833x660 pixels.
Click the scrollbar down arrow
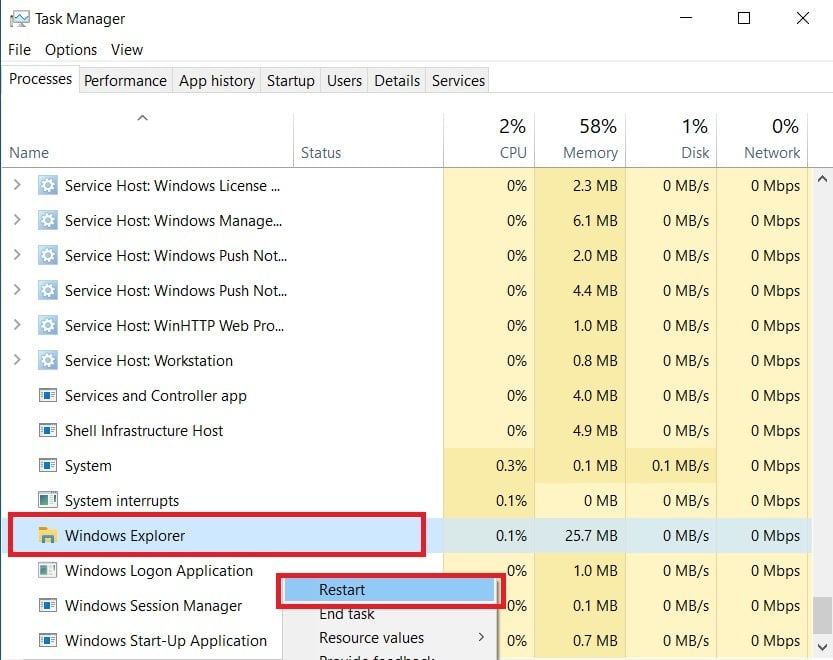[822, 647]
